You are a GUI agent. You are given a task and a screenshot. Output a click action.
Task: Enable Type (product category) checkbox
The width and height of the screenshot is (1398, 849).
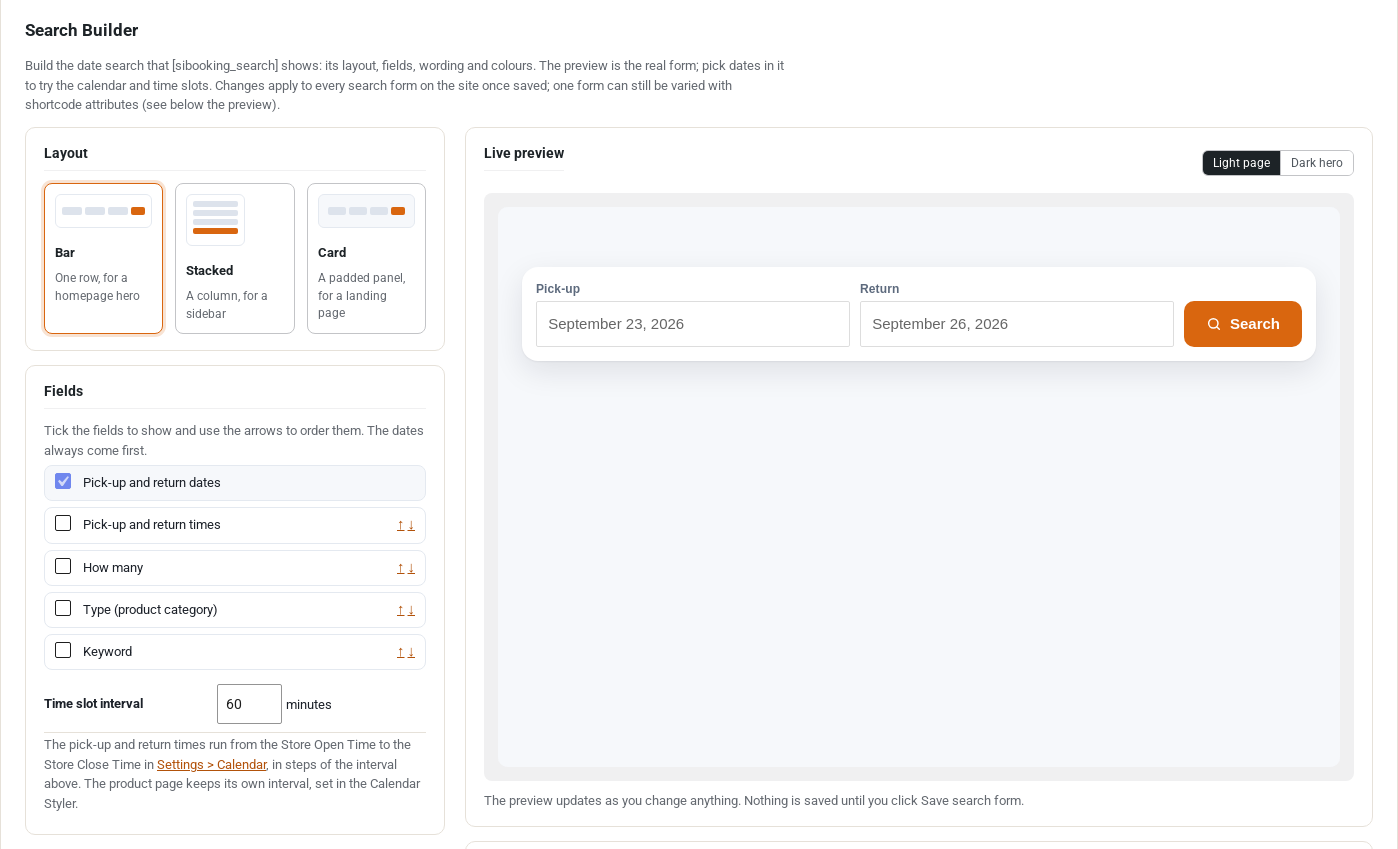(63, 608)
